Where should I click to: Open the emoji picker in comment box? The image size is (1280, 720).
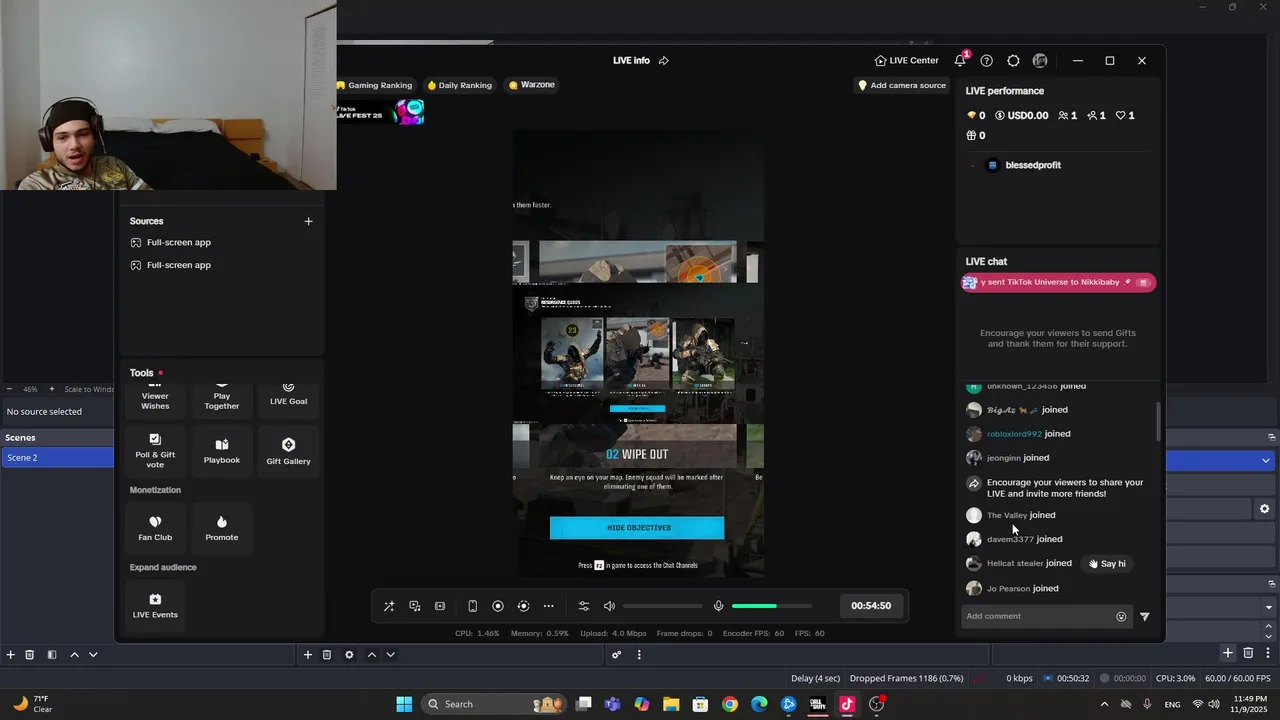pyautogui.click(x=1121, y=617)
